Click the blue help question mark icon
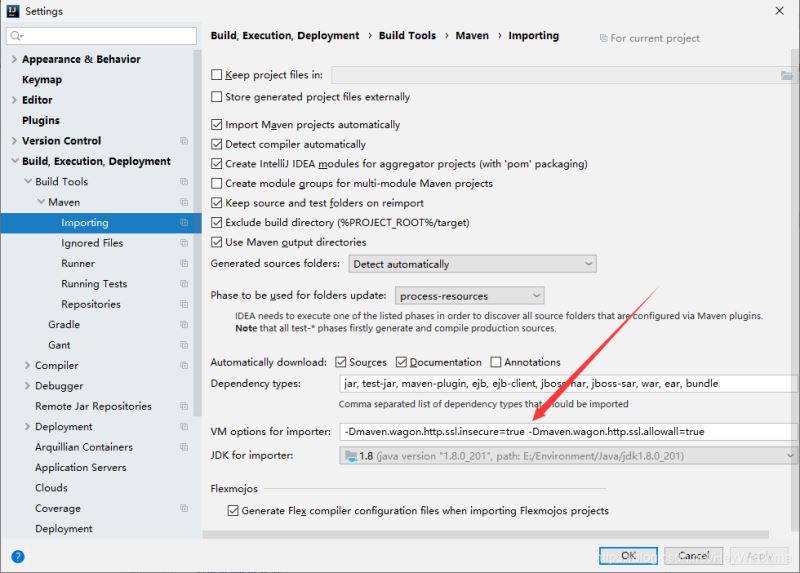The width and height of the screenshot is (800, 573). tap(18, 556)
